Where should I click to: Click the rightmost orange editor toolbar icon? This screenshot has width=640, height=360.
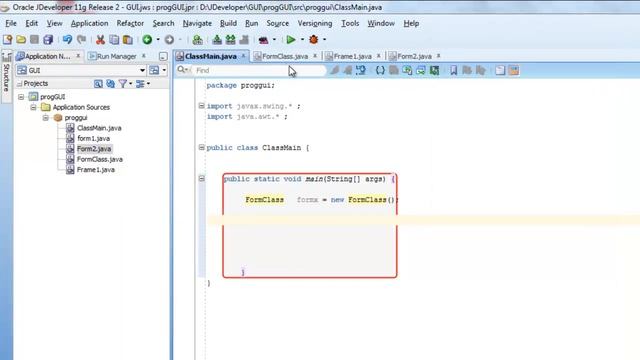[x=514, y=70]
